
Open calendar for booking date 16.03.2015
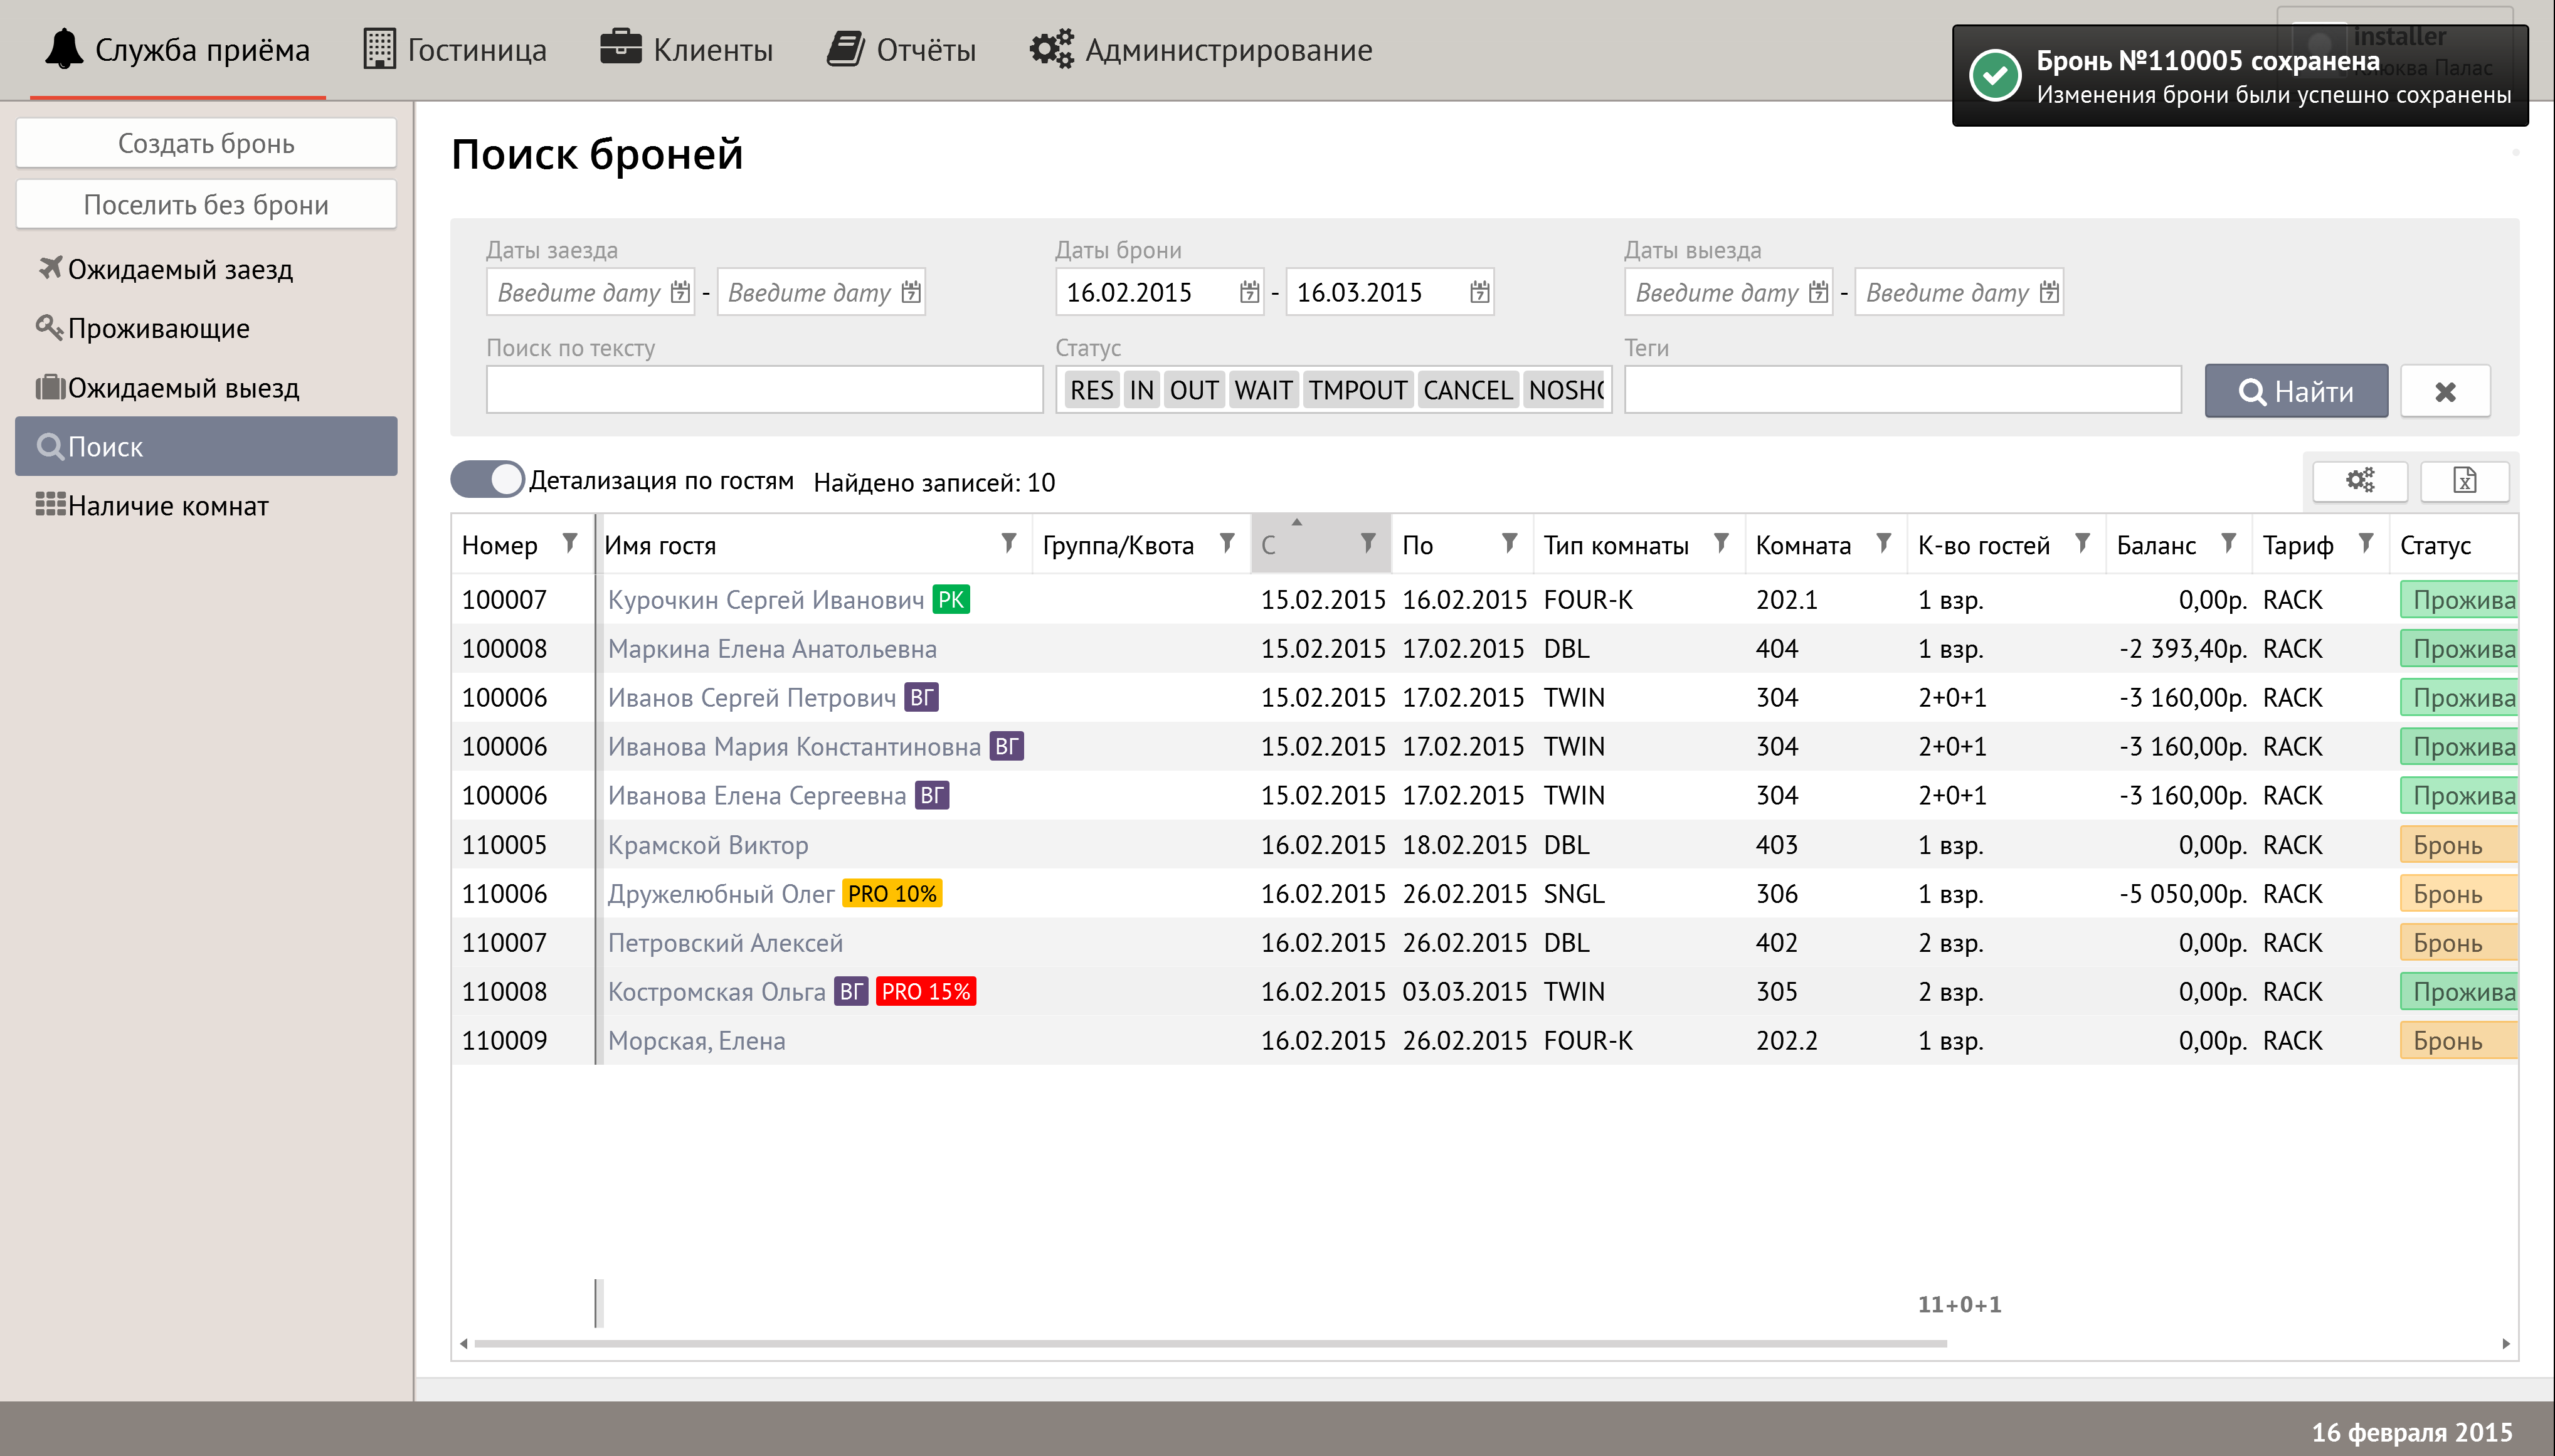(x=1479, y=292)
